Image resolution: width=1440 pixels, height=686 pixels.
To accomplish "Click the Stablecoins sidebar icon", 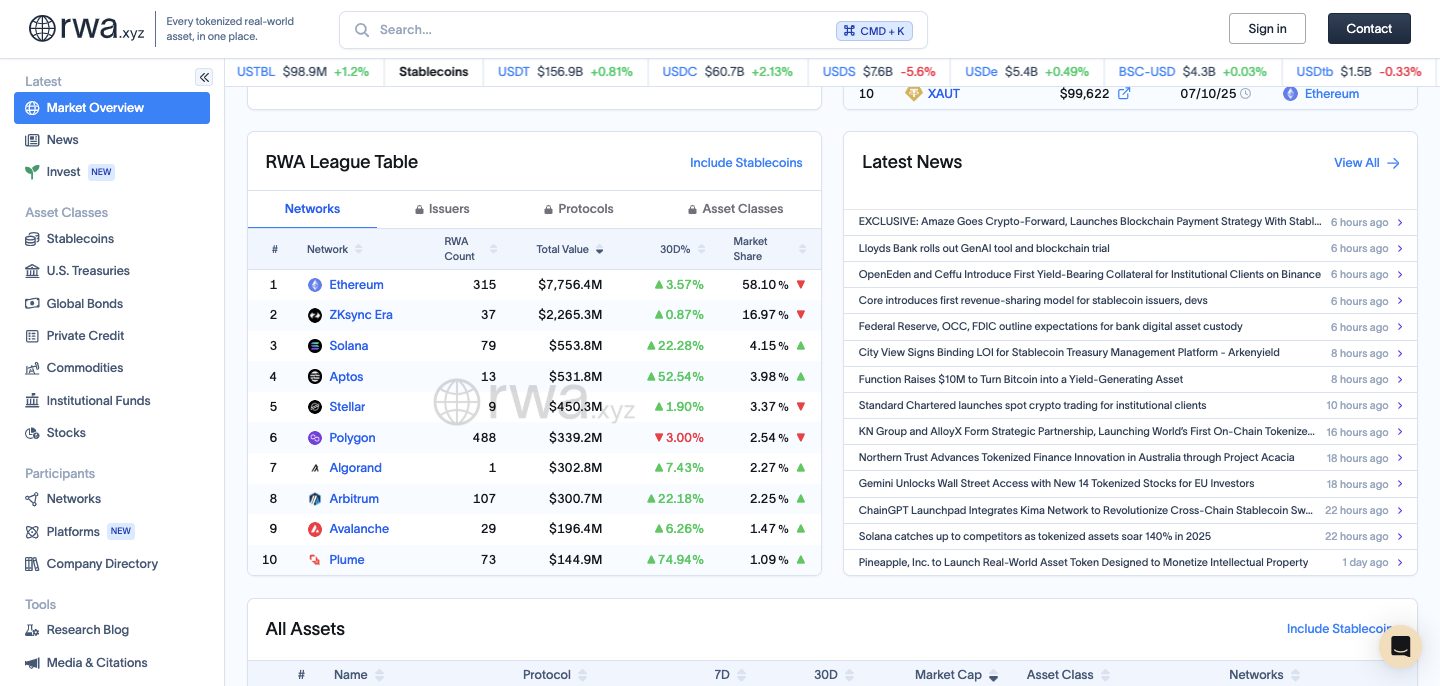I will click(x=32, y=239).
